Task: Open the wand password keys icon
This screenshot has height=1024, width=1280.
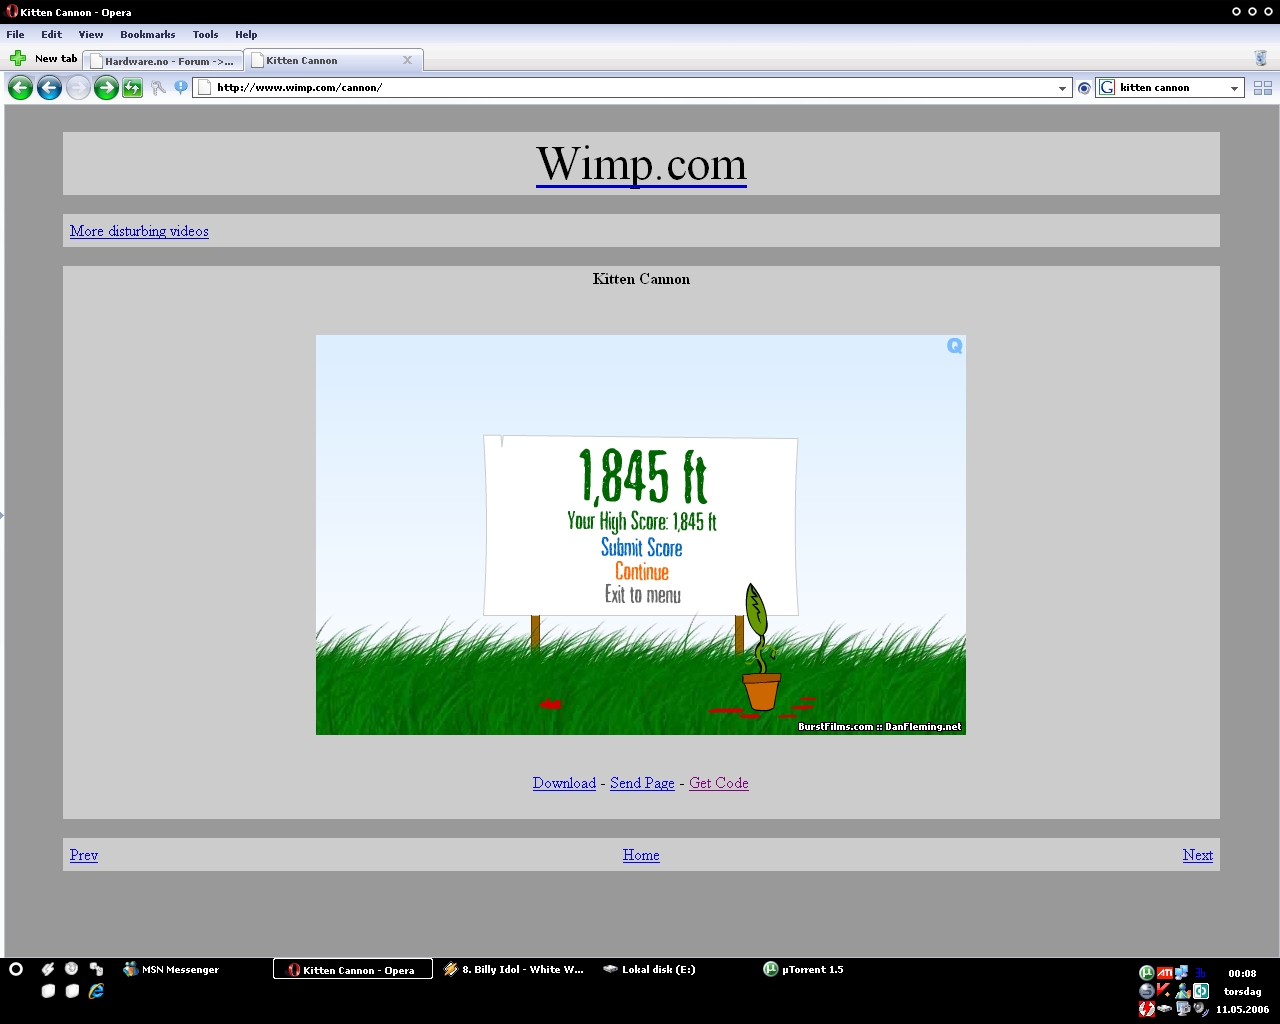Action: click(x=158, y=88)
